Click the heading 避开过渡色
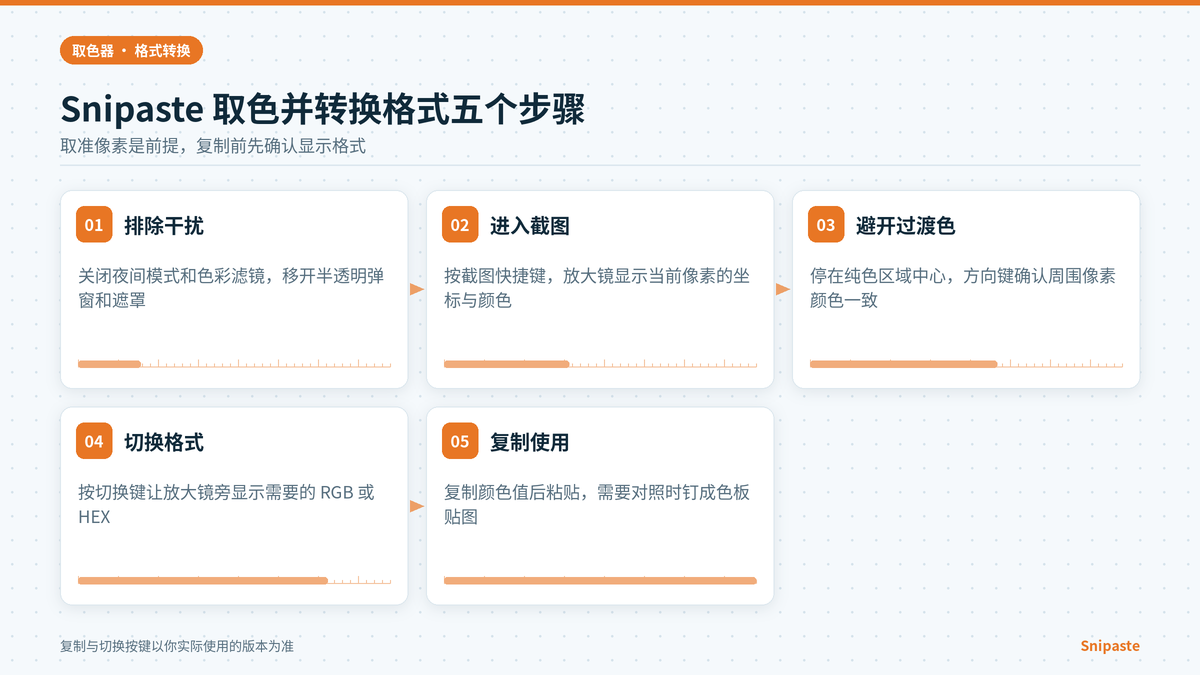Image resolution: width=1200 pixels, height=675 pixels. coord(906,226)
